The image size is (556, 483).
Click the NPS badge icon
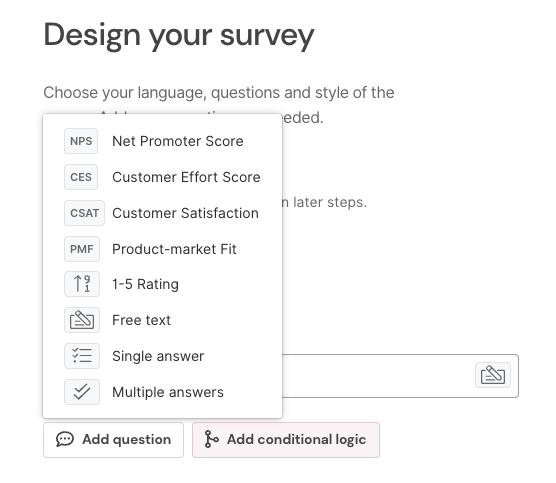point(81,141)
